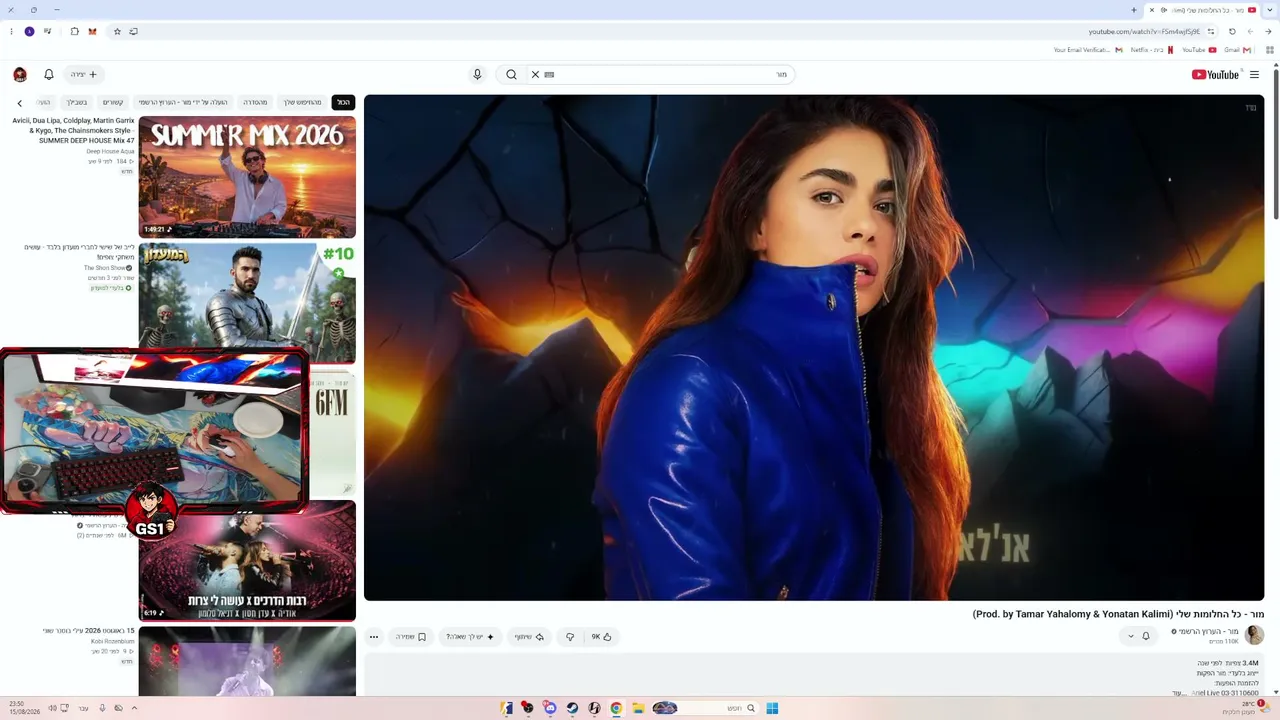
Task: Select the מהסדרה filter chip
Action: [255, 102]
